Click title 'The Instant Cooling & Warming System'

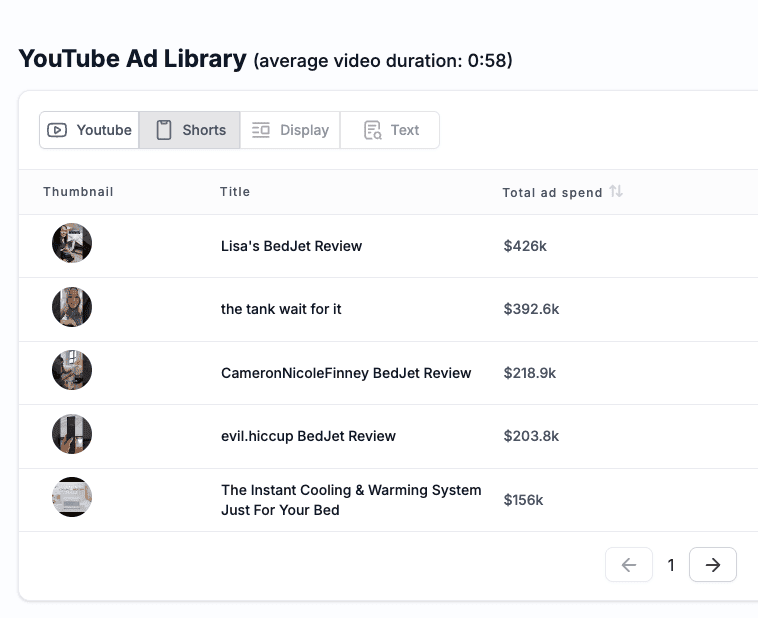[351, 500]
